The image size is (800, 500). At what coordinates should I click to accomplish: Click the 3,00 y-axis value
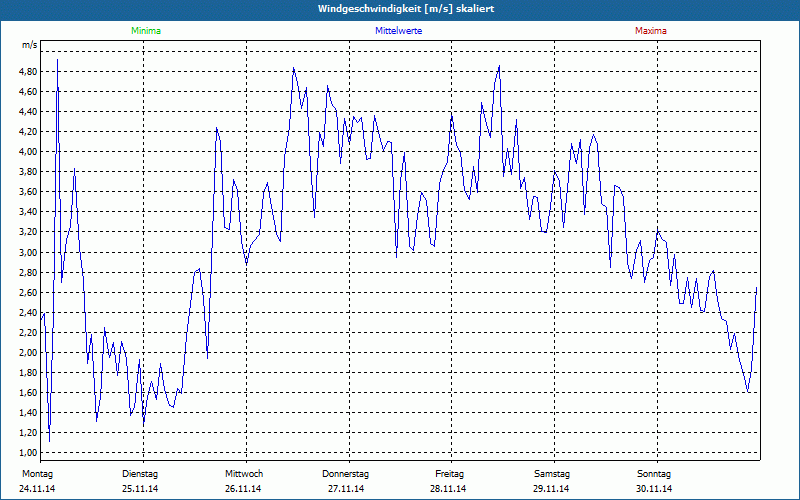point(29,252)
